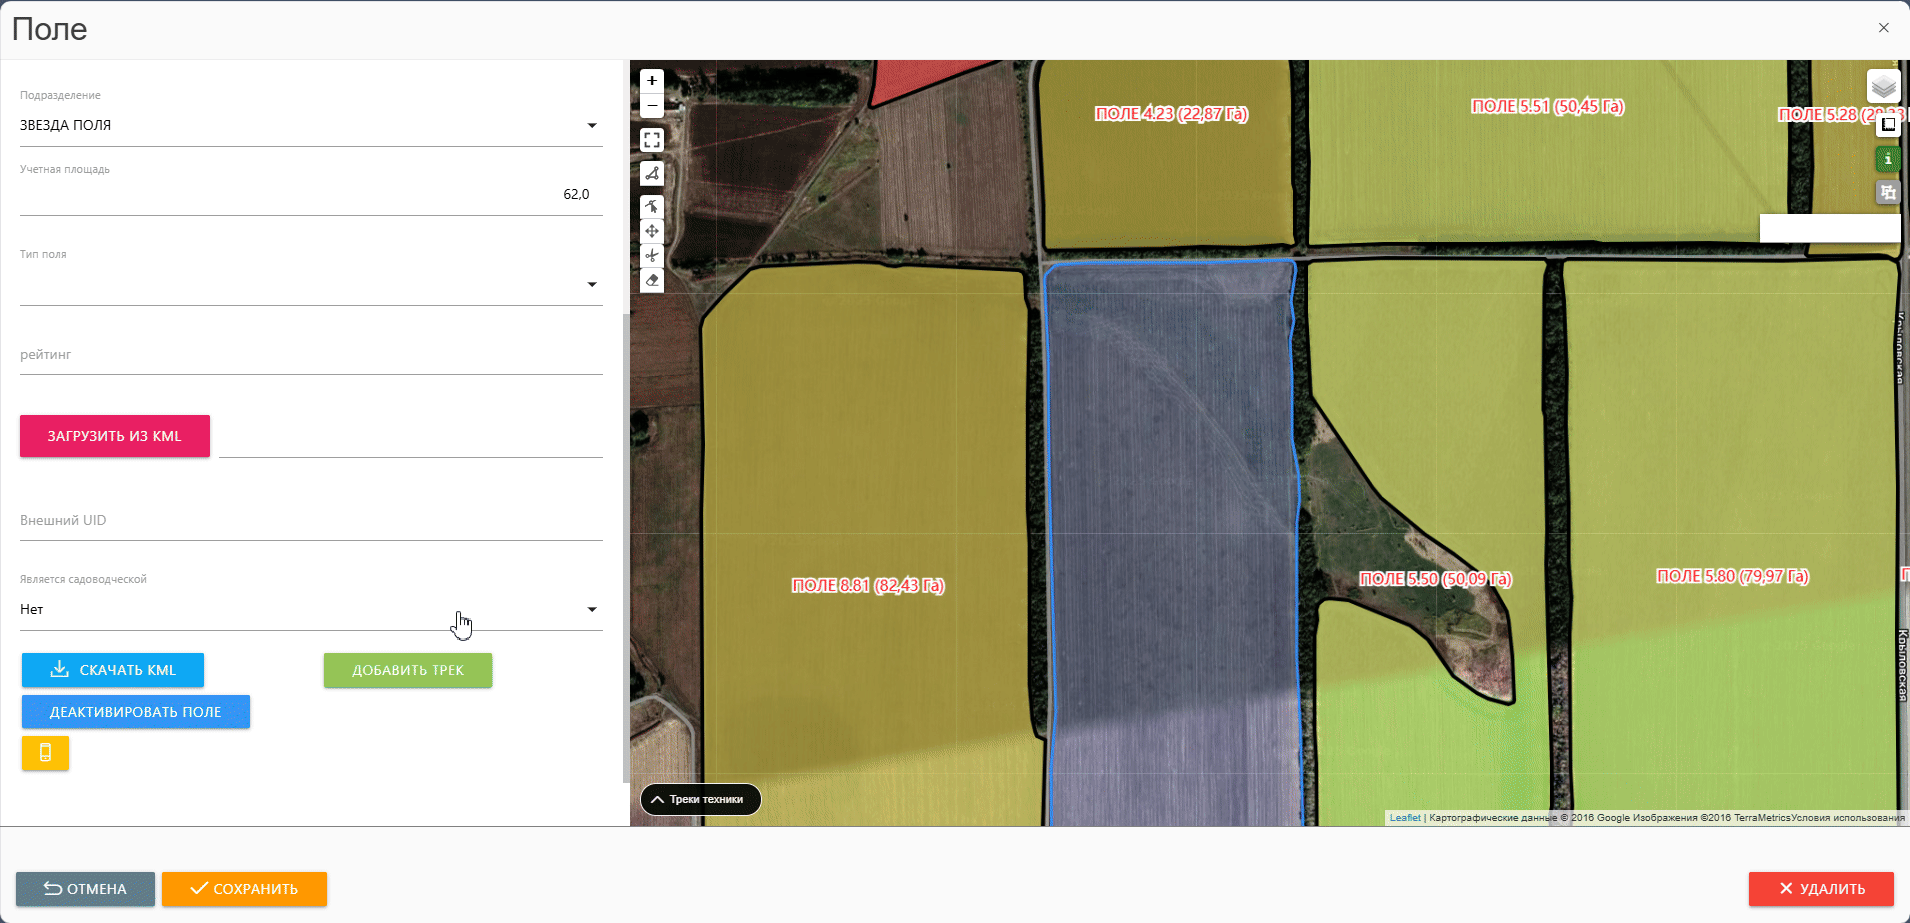Zoom in on the map

[652, 81]
